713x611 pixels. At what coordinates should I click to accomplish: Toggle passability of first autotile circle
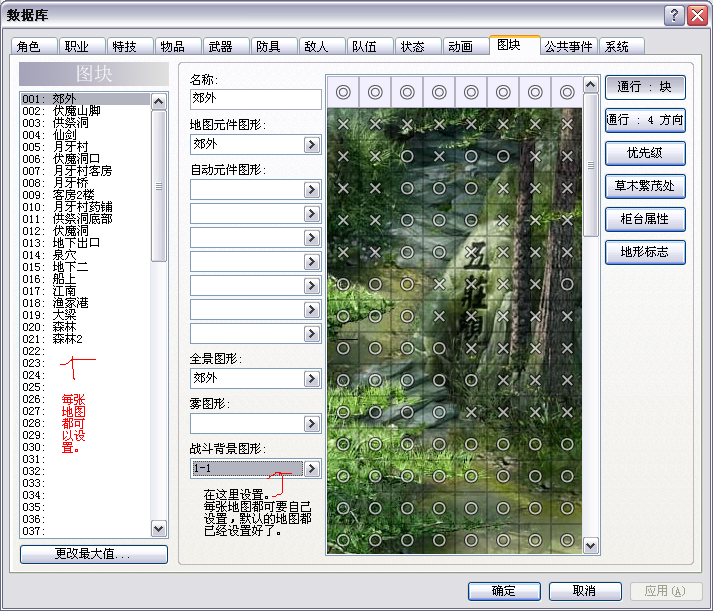point(343,93)
